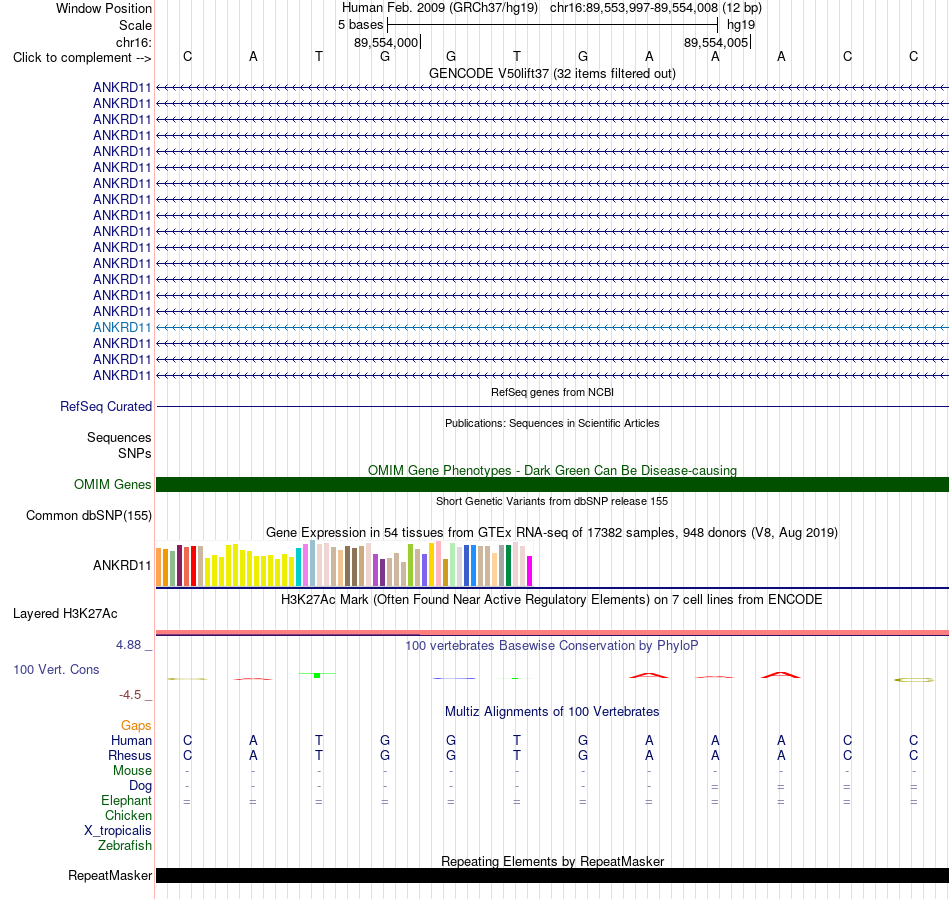Screen dimensions: 950x899
Task: Click the Common dbSNP(155) label
Action: [88, 516]
